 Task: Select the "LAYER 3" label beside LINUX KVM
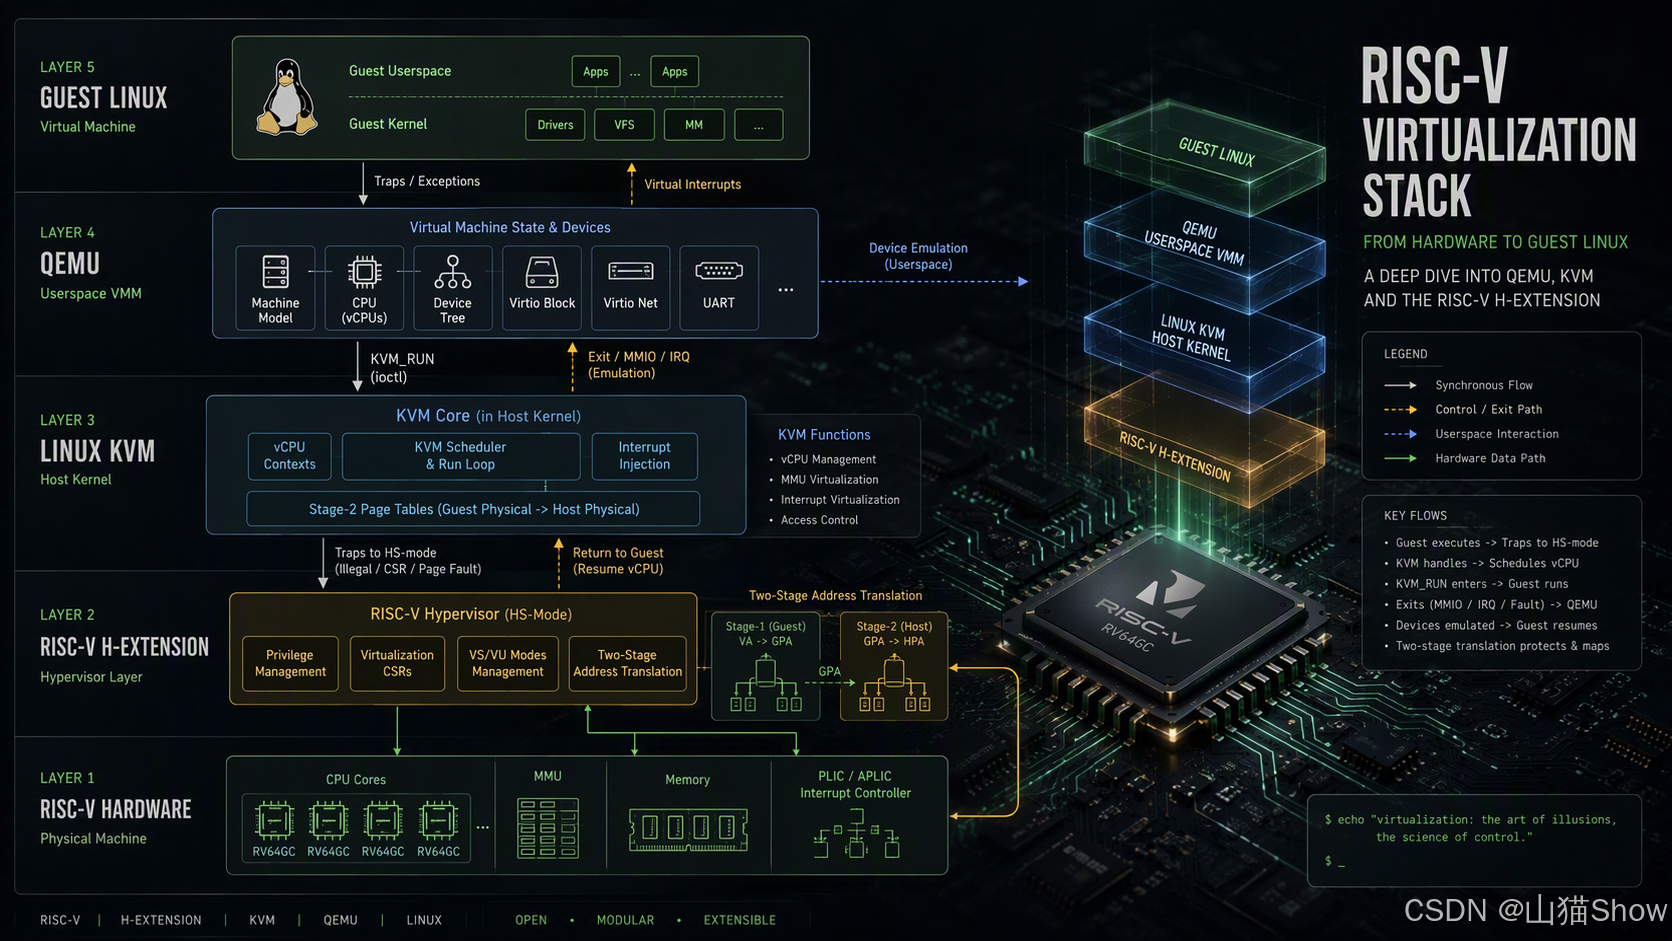67,420
